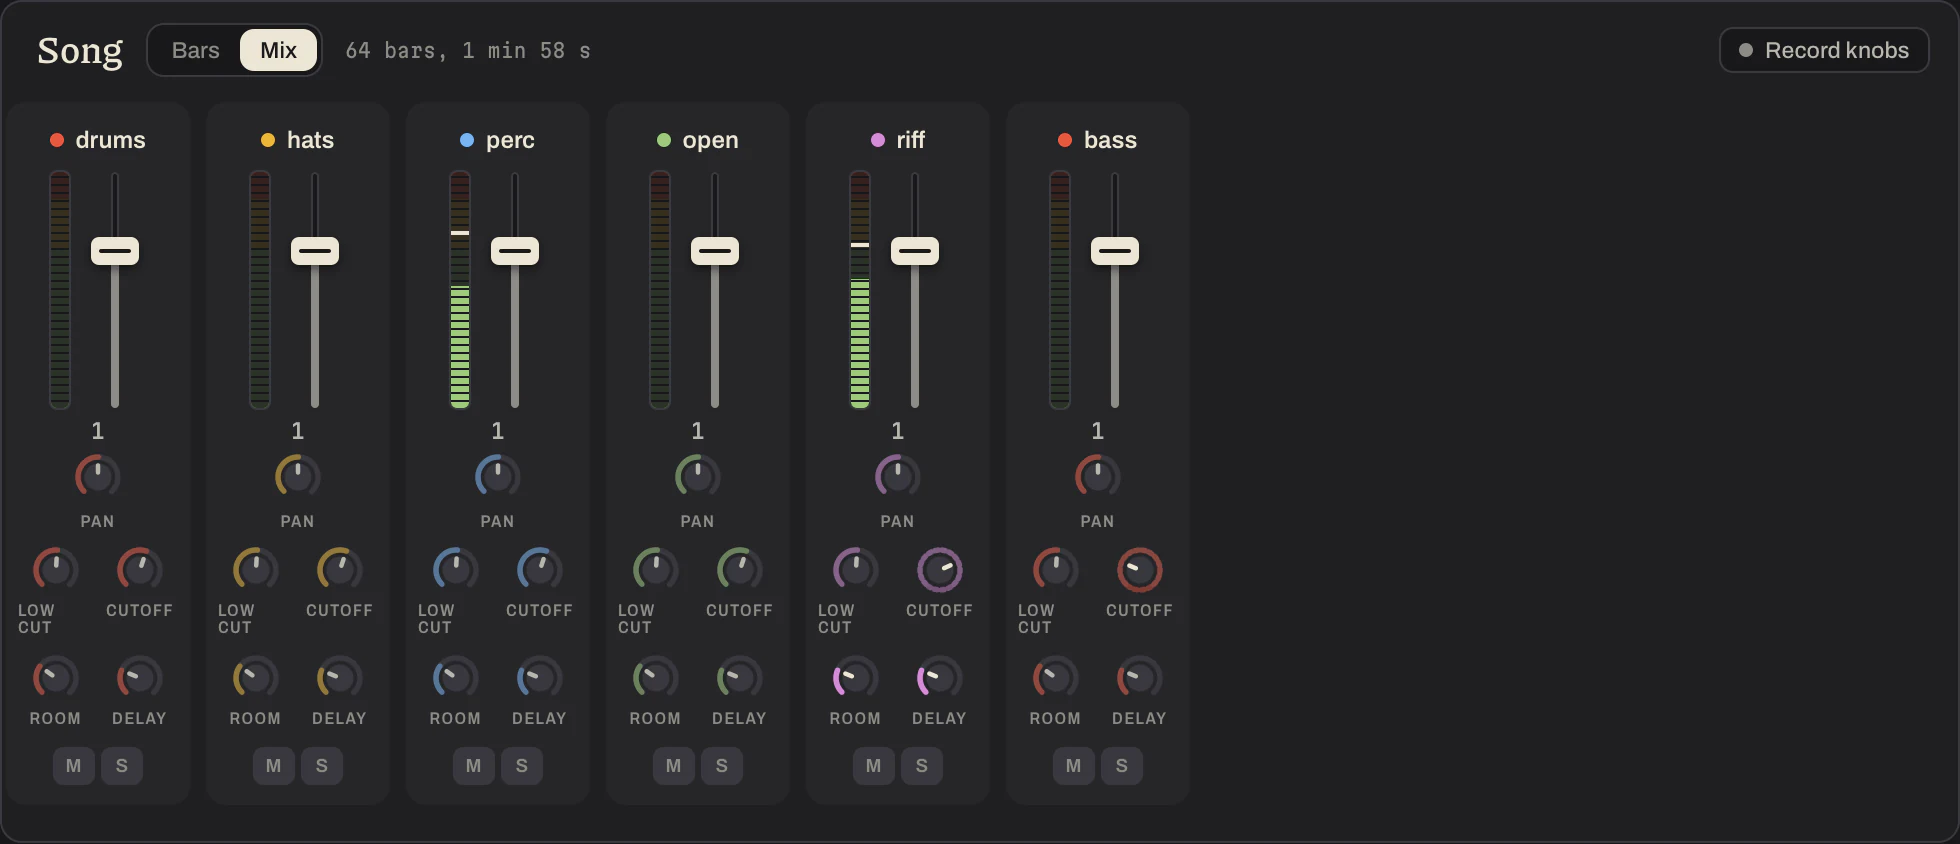Click the bass pan knob
1960x844 pixels.
pos(1097,476)
